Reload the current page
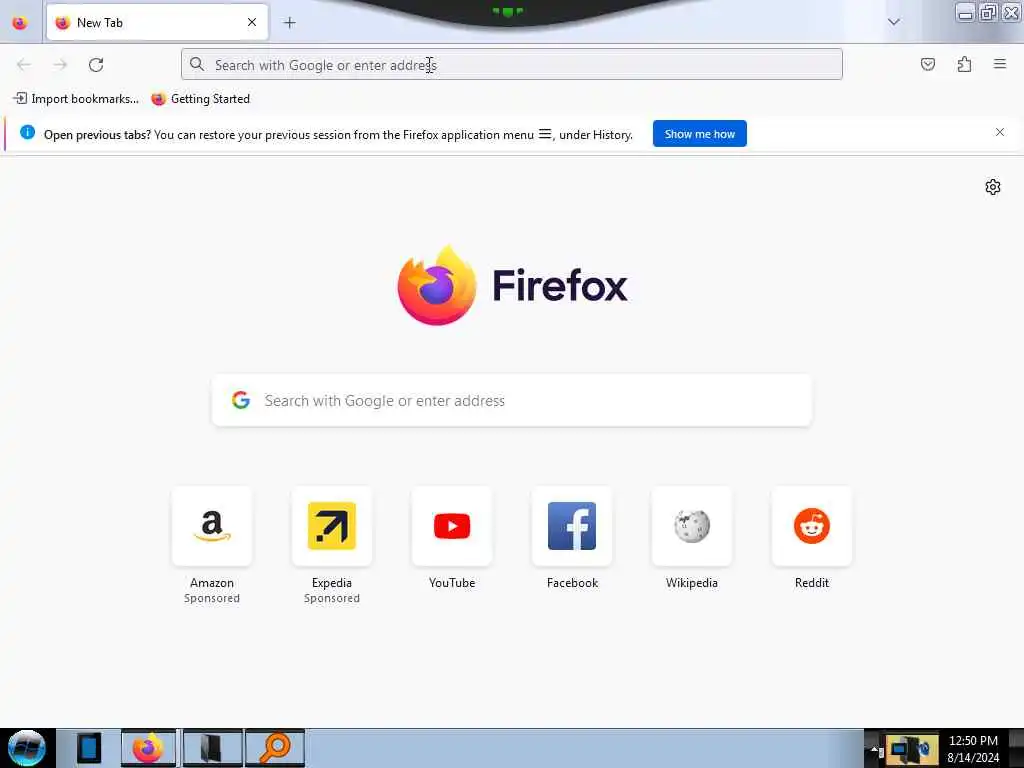This screenshot has width=1024, height=768. (x=96, y=65)
